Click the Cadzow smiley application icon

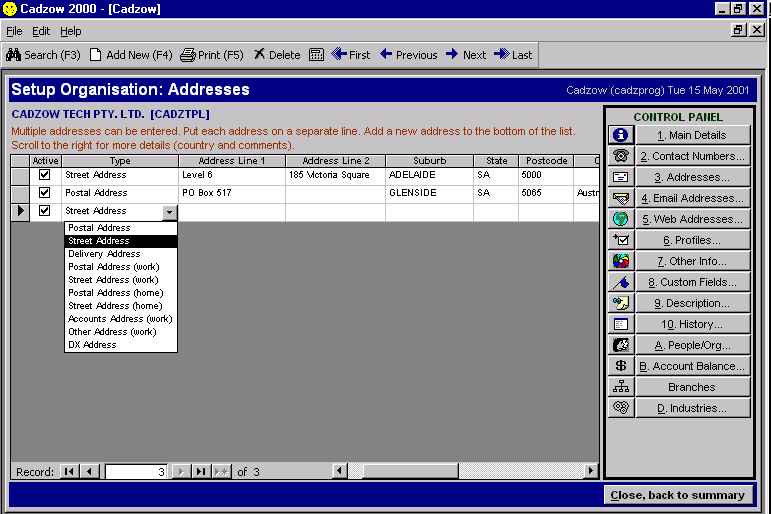tap(9, 9)
